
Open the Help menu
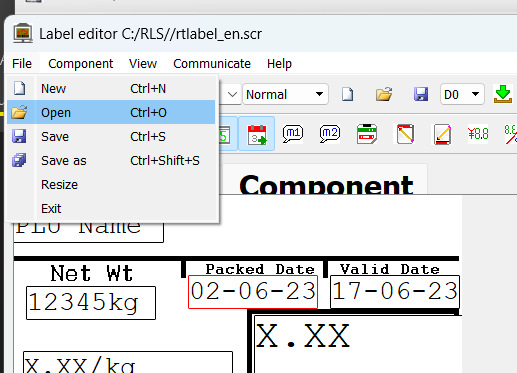(279, 63)
